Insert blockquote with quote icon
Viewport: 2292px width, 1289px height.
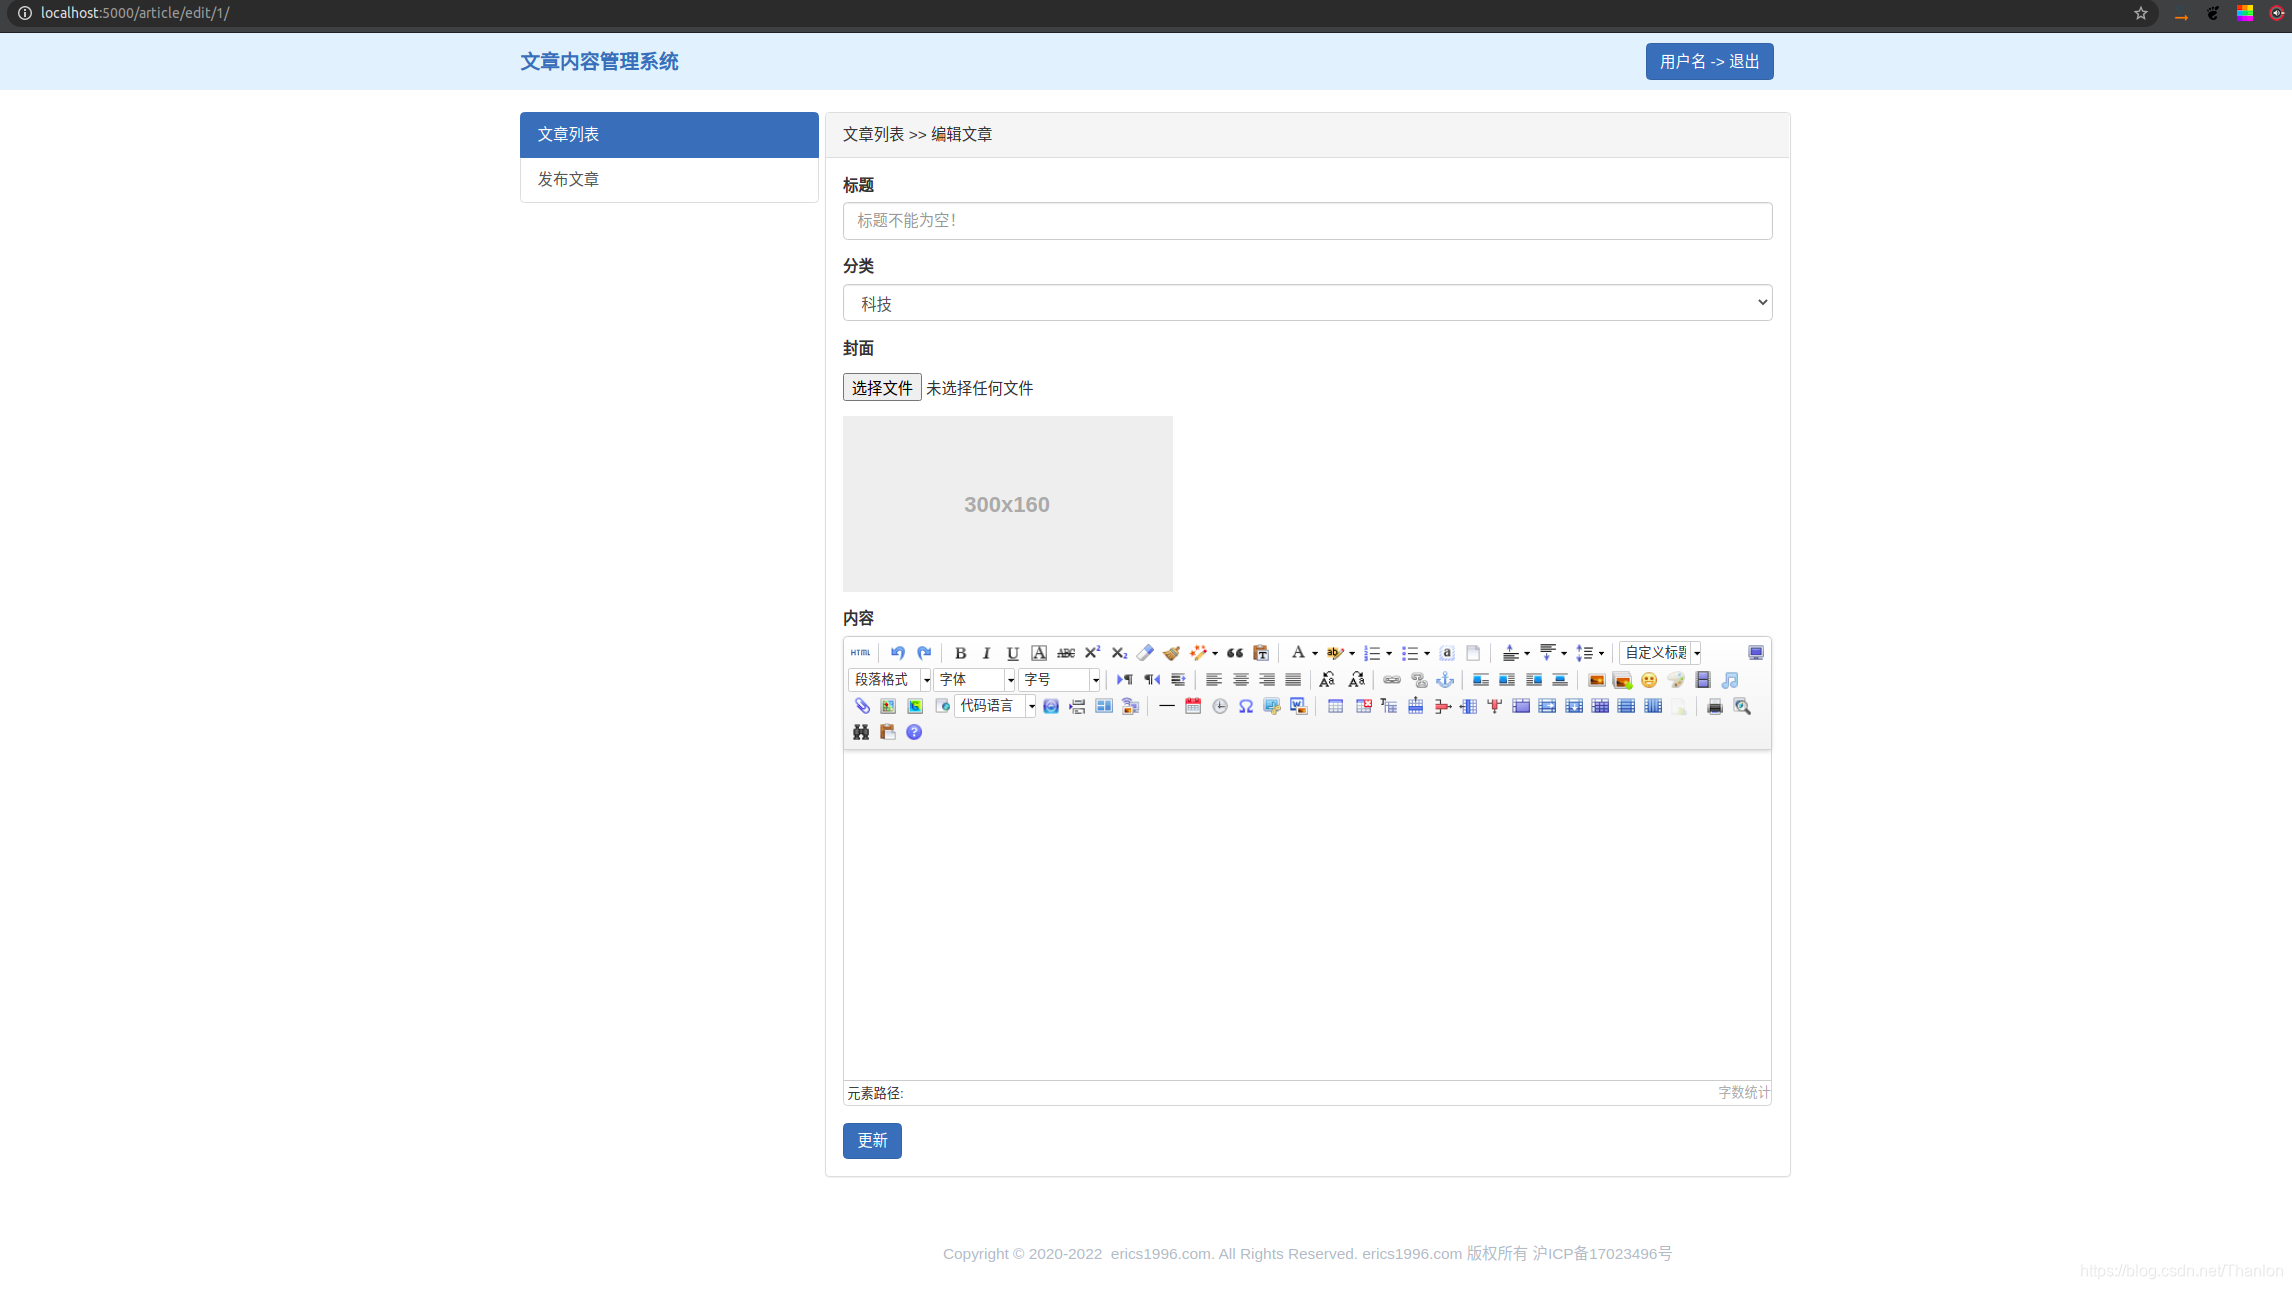point(1235,653)
